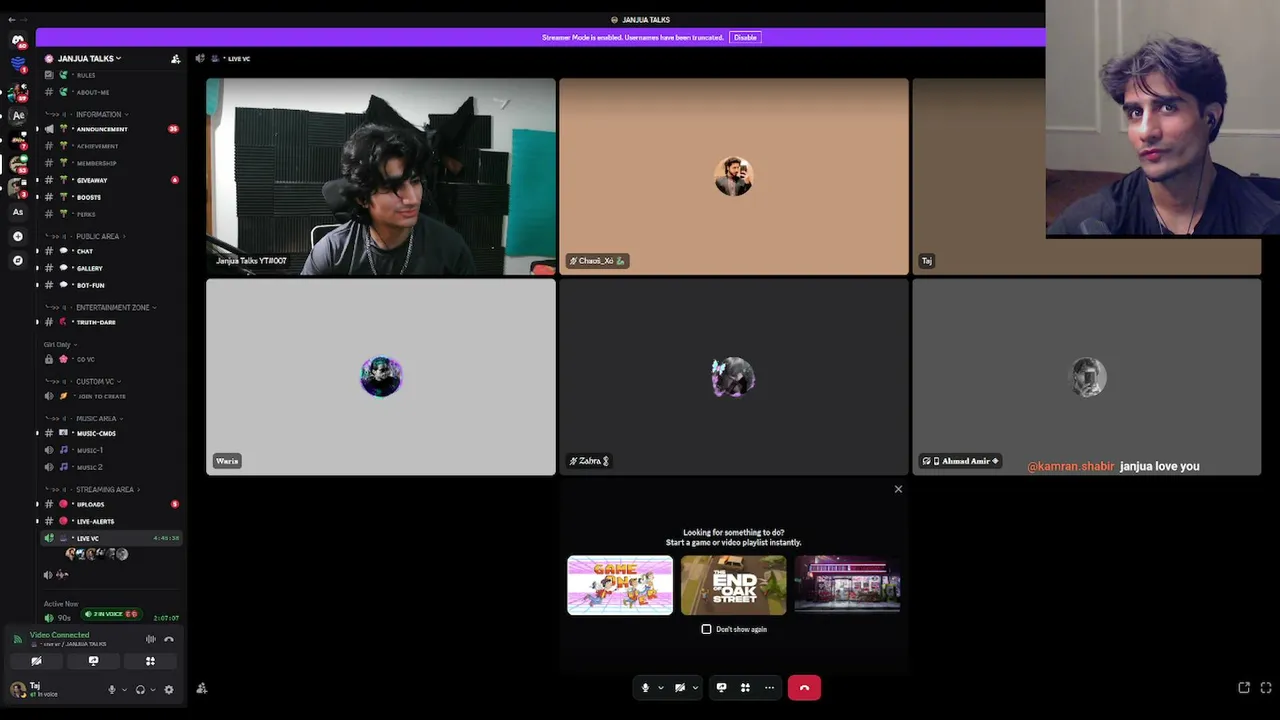Image resolution: width=1280 pixels, height=720 pixels.
Task: Enter full screen mode for call
Action: coord(1266,688)
